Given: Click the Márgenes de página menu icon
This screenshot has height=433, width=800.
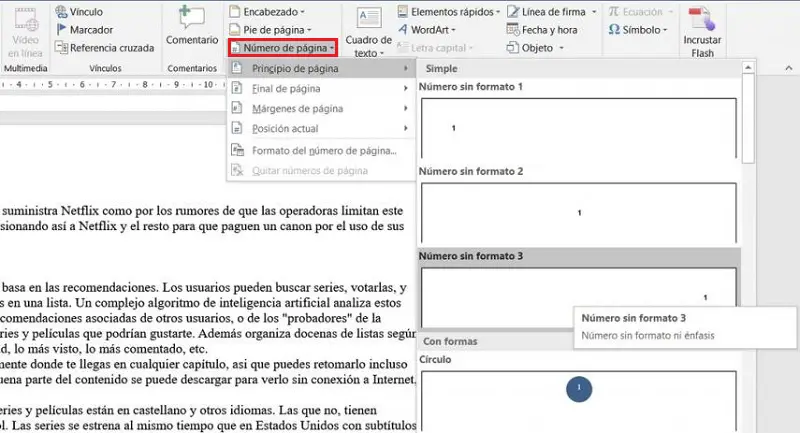Looking at the screenshot, I should (x=237, y=108).
